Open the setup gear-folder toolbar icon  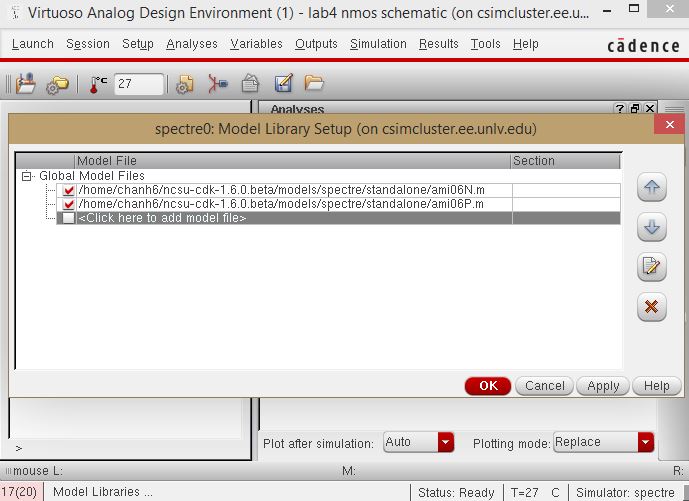[58, 84]
